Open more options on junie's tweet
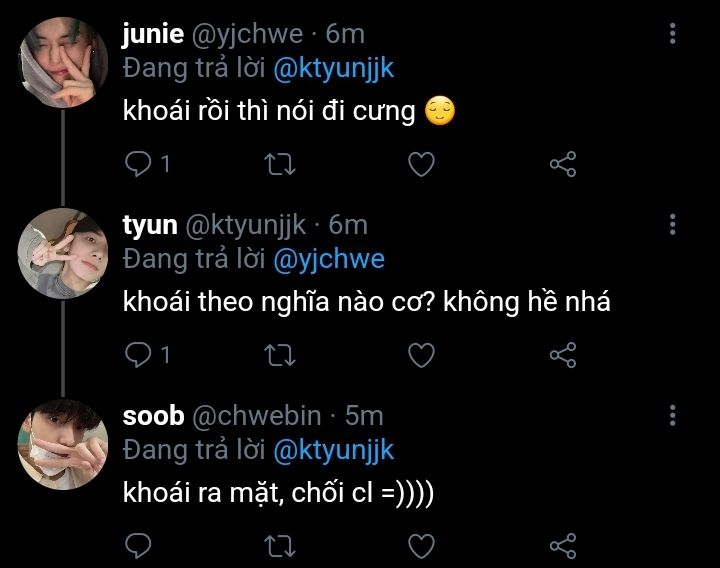Viewport: 720px width, 568px height. click(673, 33)
